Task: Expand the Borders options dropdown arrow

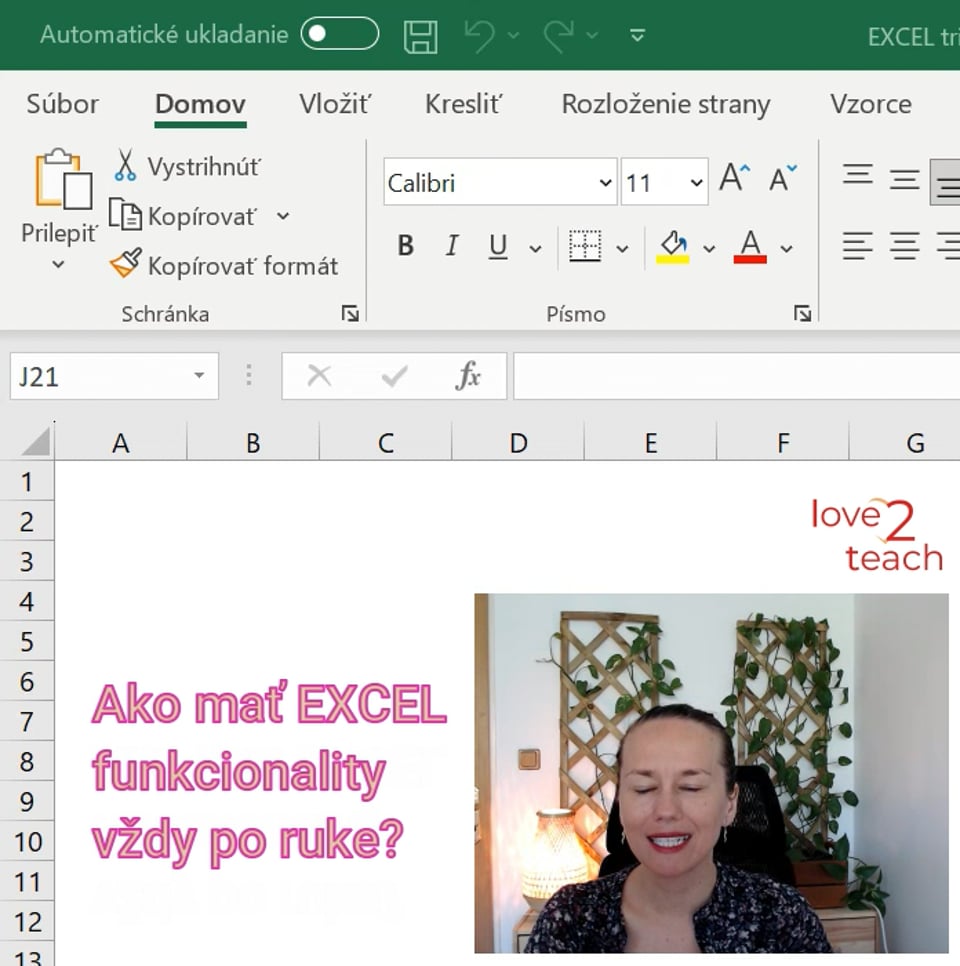Action: [x=622, y=249]
